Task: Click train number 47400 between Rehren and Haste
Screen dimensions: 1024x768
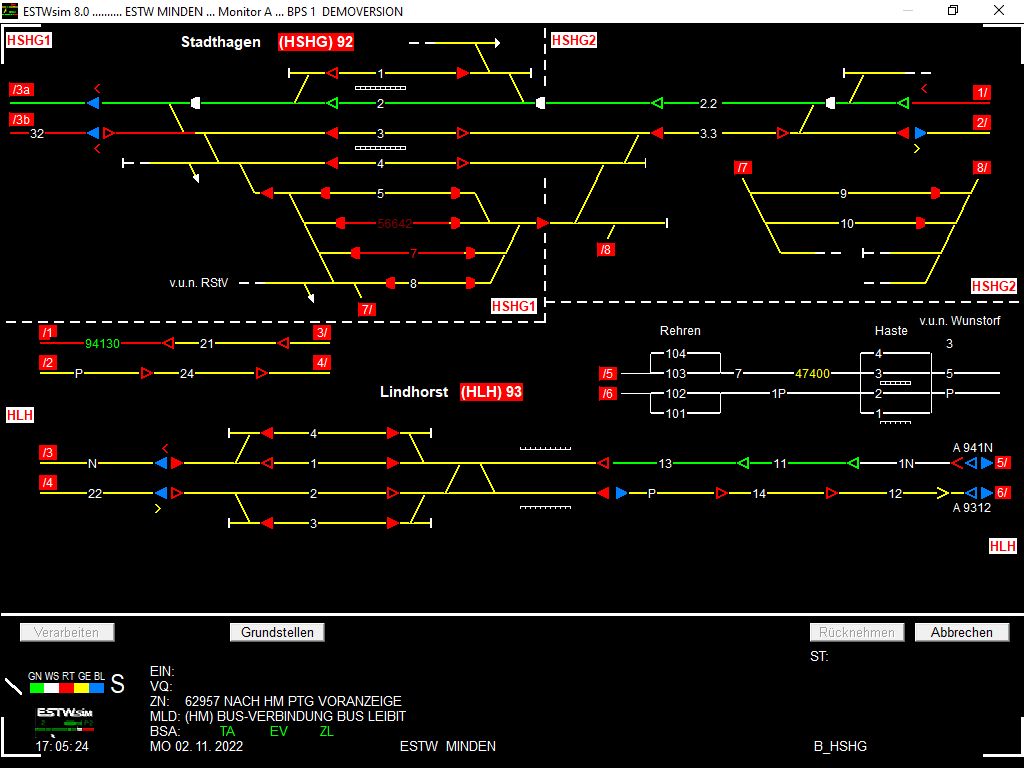Action: click(812, 373)
